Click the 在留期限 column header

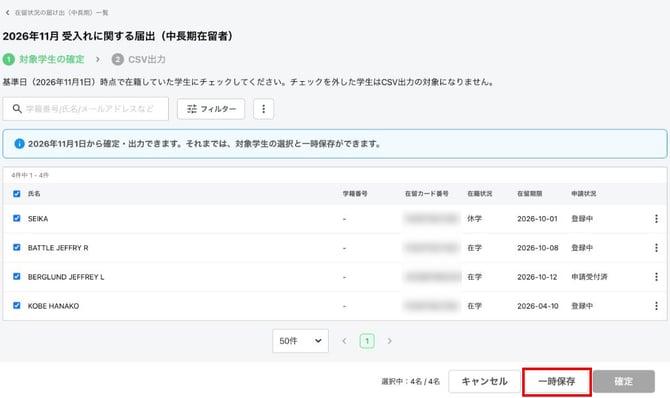pyautogui.click(x=530, y=194)
